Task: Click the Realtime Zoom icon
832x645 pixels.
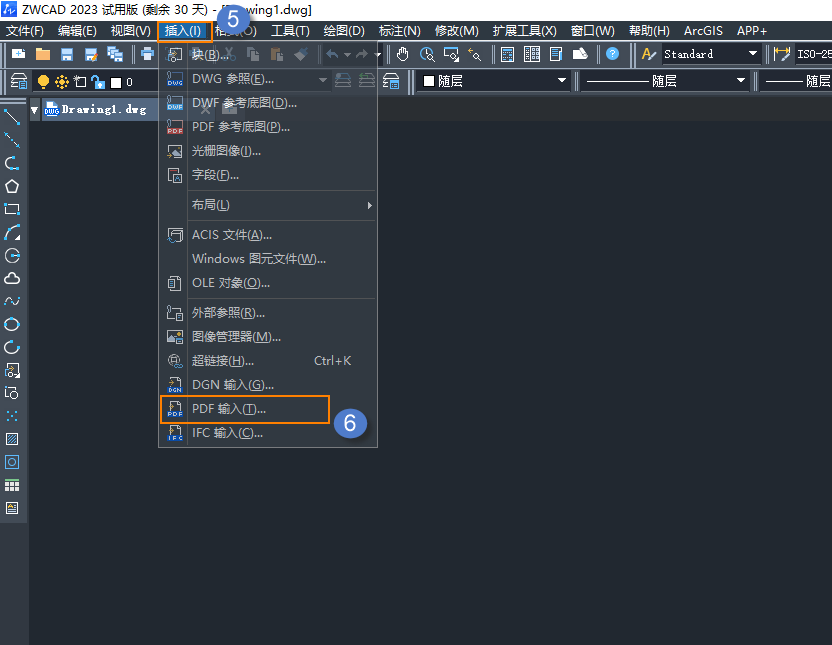Action: coord(427,54)
